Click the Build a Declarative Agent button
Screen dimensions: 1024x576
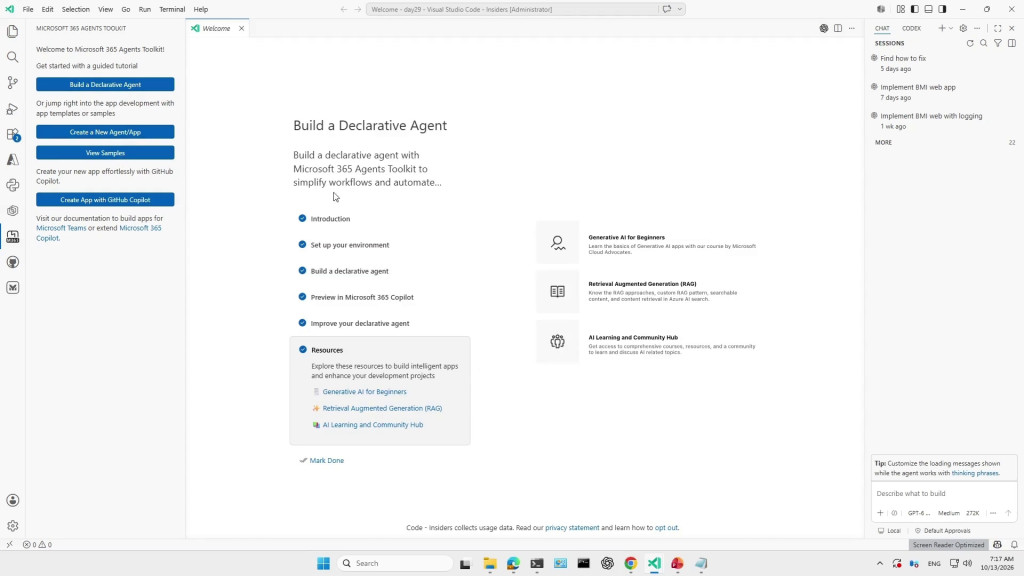point(105,84)
